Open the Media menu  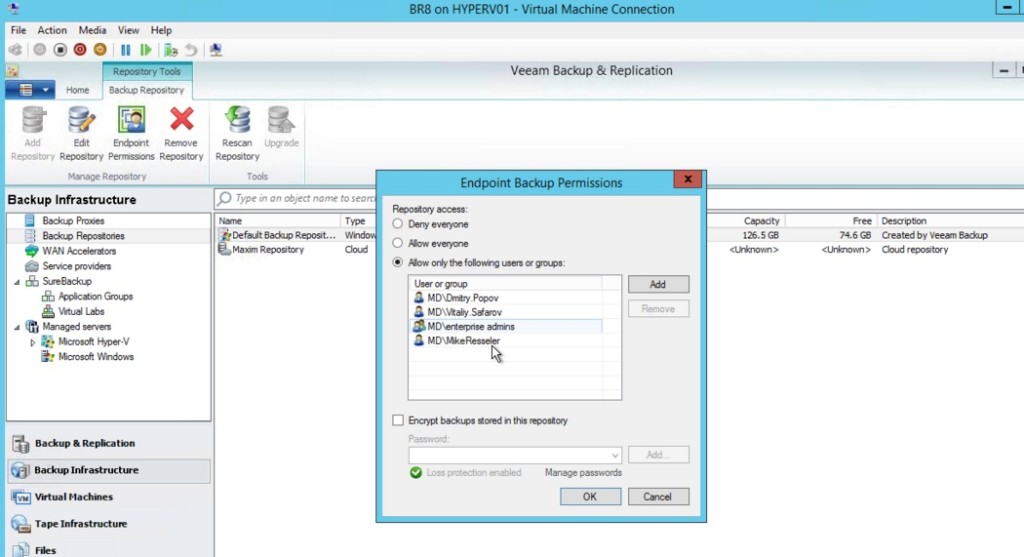click(92, 30)
